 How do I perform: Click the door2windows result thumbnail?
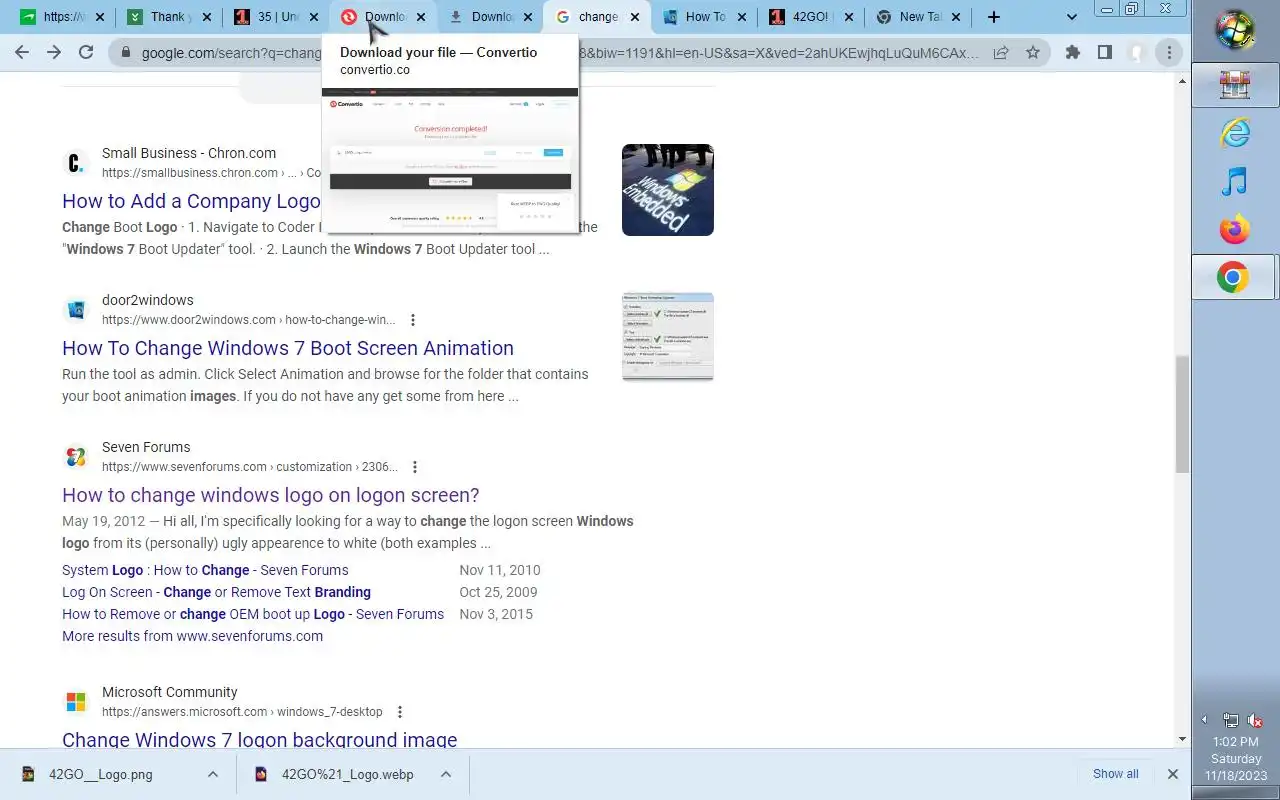(668, 336)
